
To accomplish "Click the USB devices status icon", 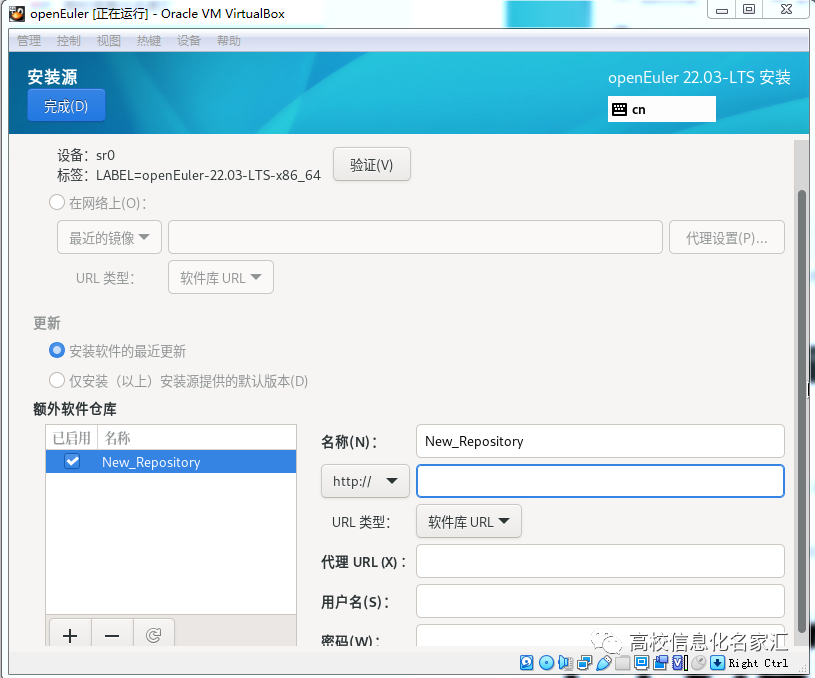I will point(603,662).
